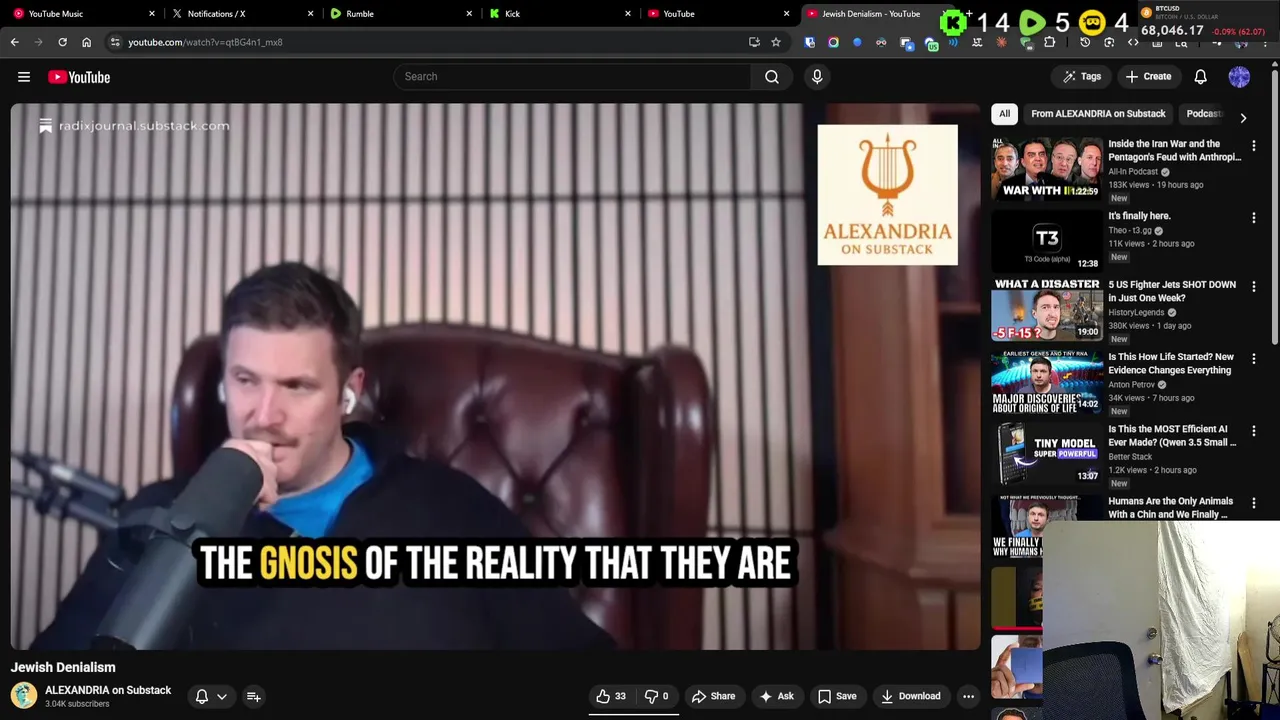The width and height of the screenshot is (1280, 720).
Task: Open ALEXANDRIA on Substack channel avatar
Action: point(24,695)
